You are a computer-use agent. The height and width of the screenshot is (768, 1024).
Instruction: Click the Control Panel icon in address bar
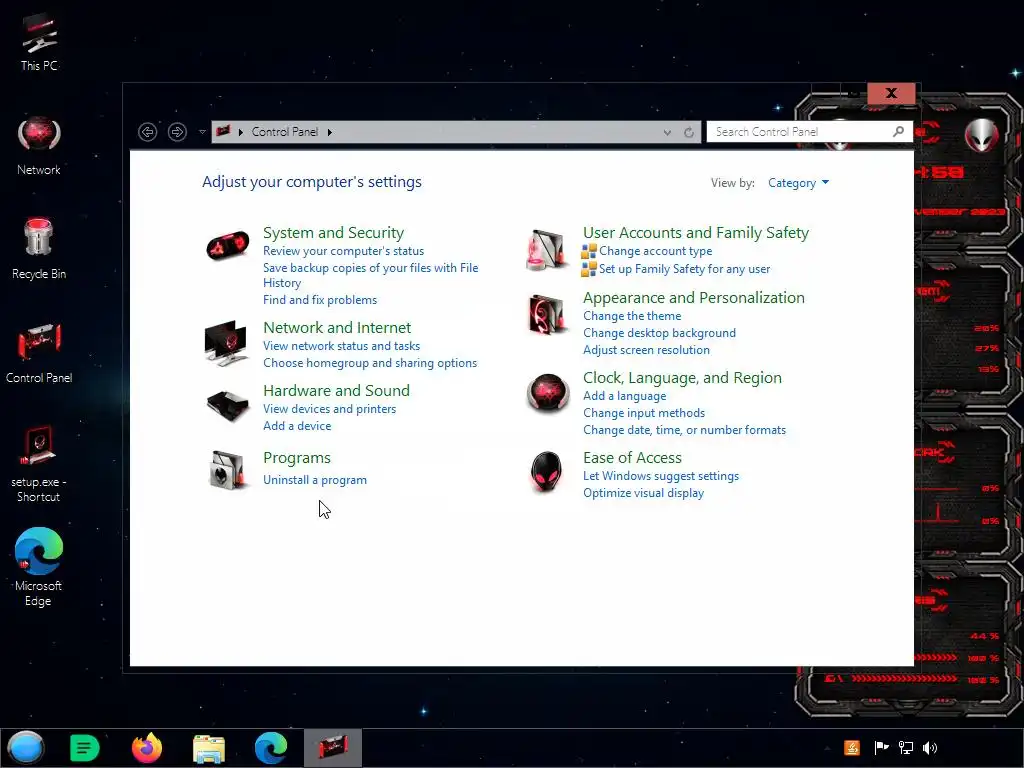(x=223, y=131)
